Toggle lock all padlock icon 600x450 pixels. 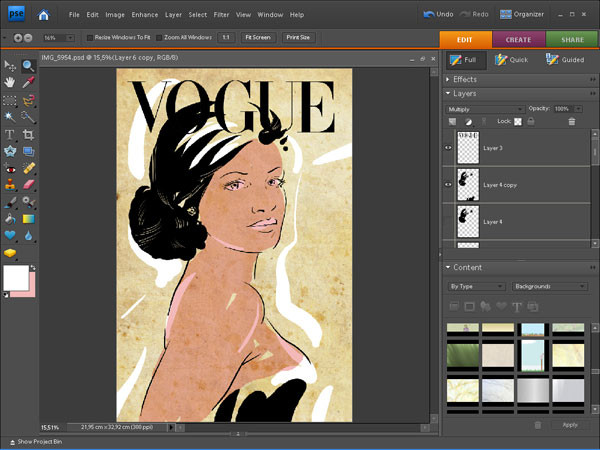pyautogui.click(x=531, y=122)
